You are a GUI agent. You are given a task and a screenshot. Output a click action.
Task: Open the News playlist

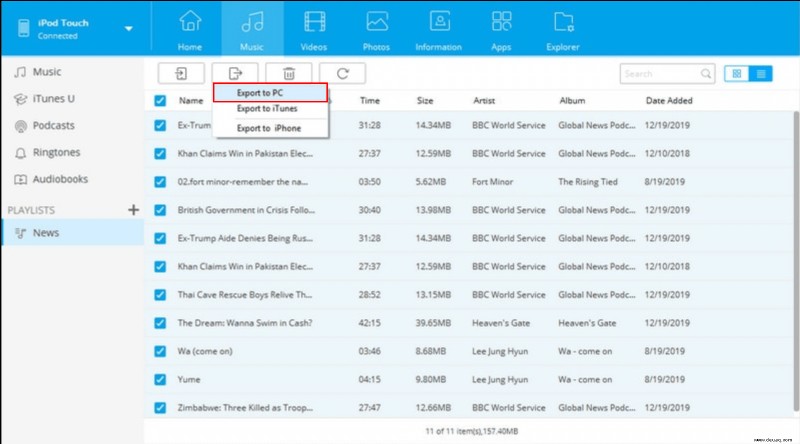tap(72, 233)
